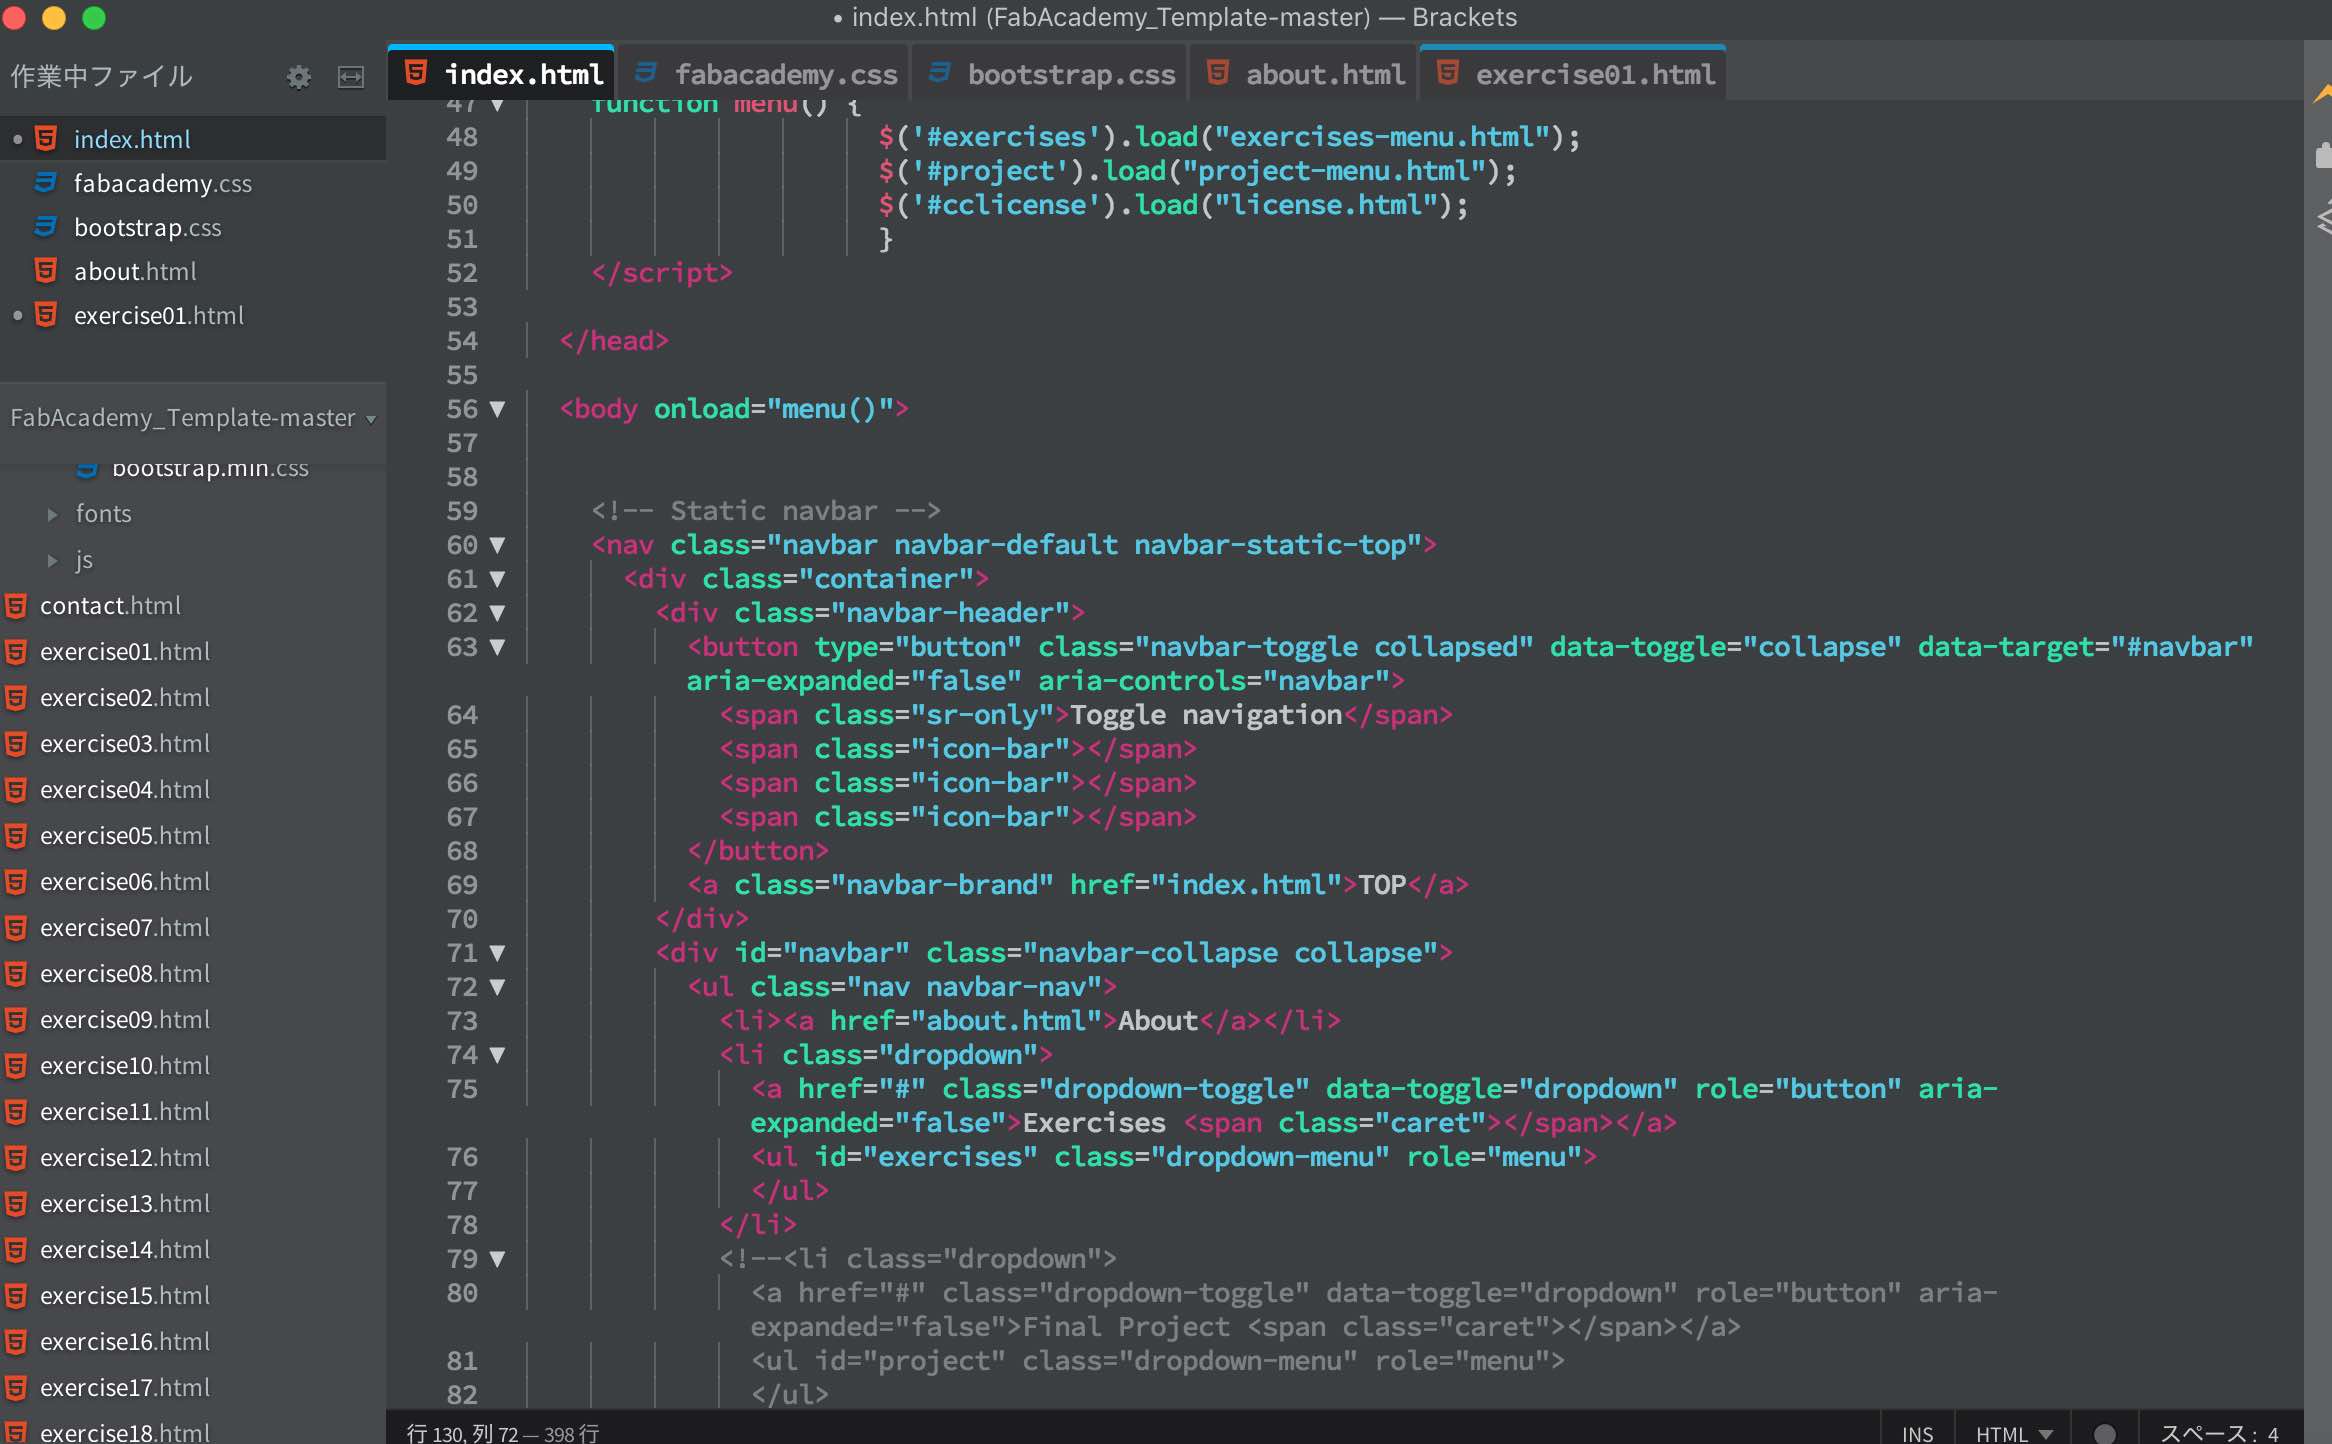Click line number 69 in the gutter
Image resolution: width=2332 pixels, height=1444 pixels.
point(462,885)
